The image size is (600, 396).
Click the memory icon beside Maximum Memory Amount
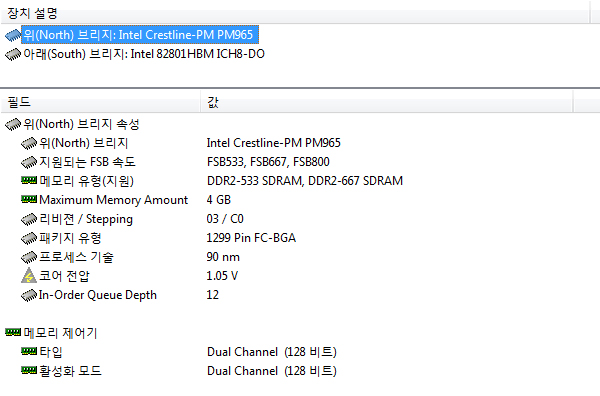point(29,199)
